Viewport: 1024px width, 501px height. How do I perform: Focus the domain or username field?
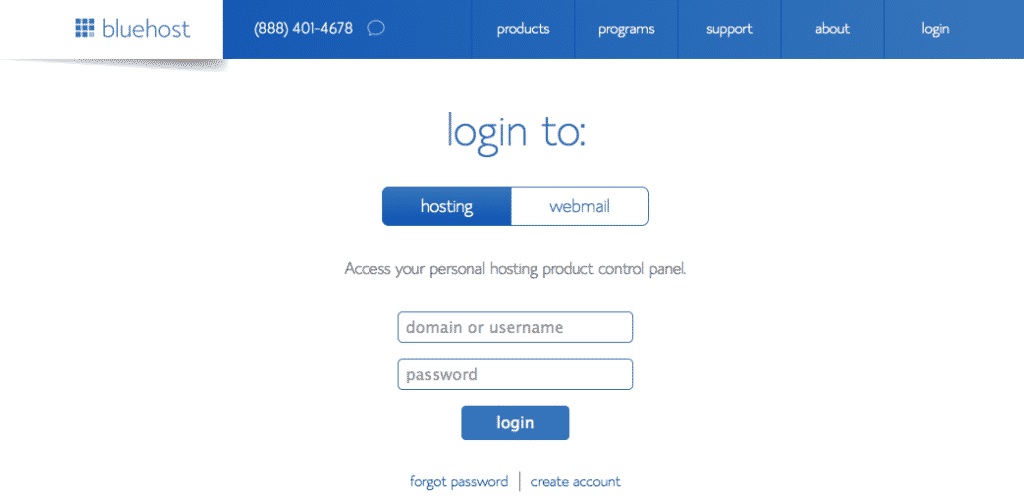(x=515, y=327)
